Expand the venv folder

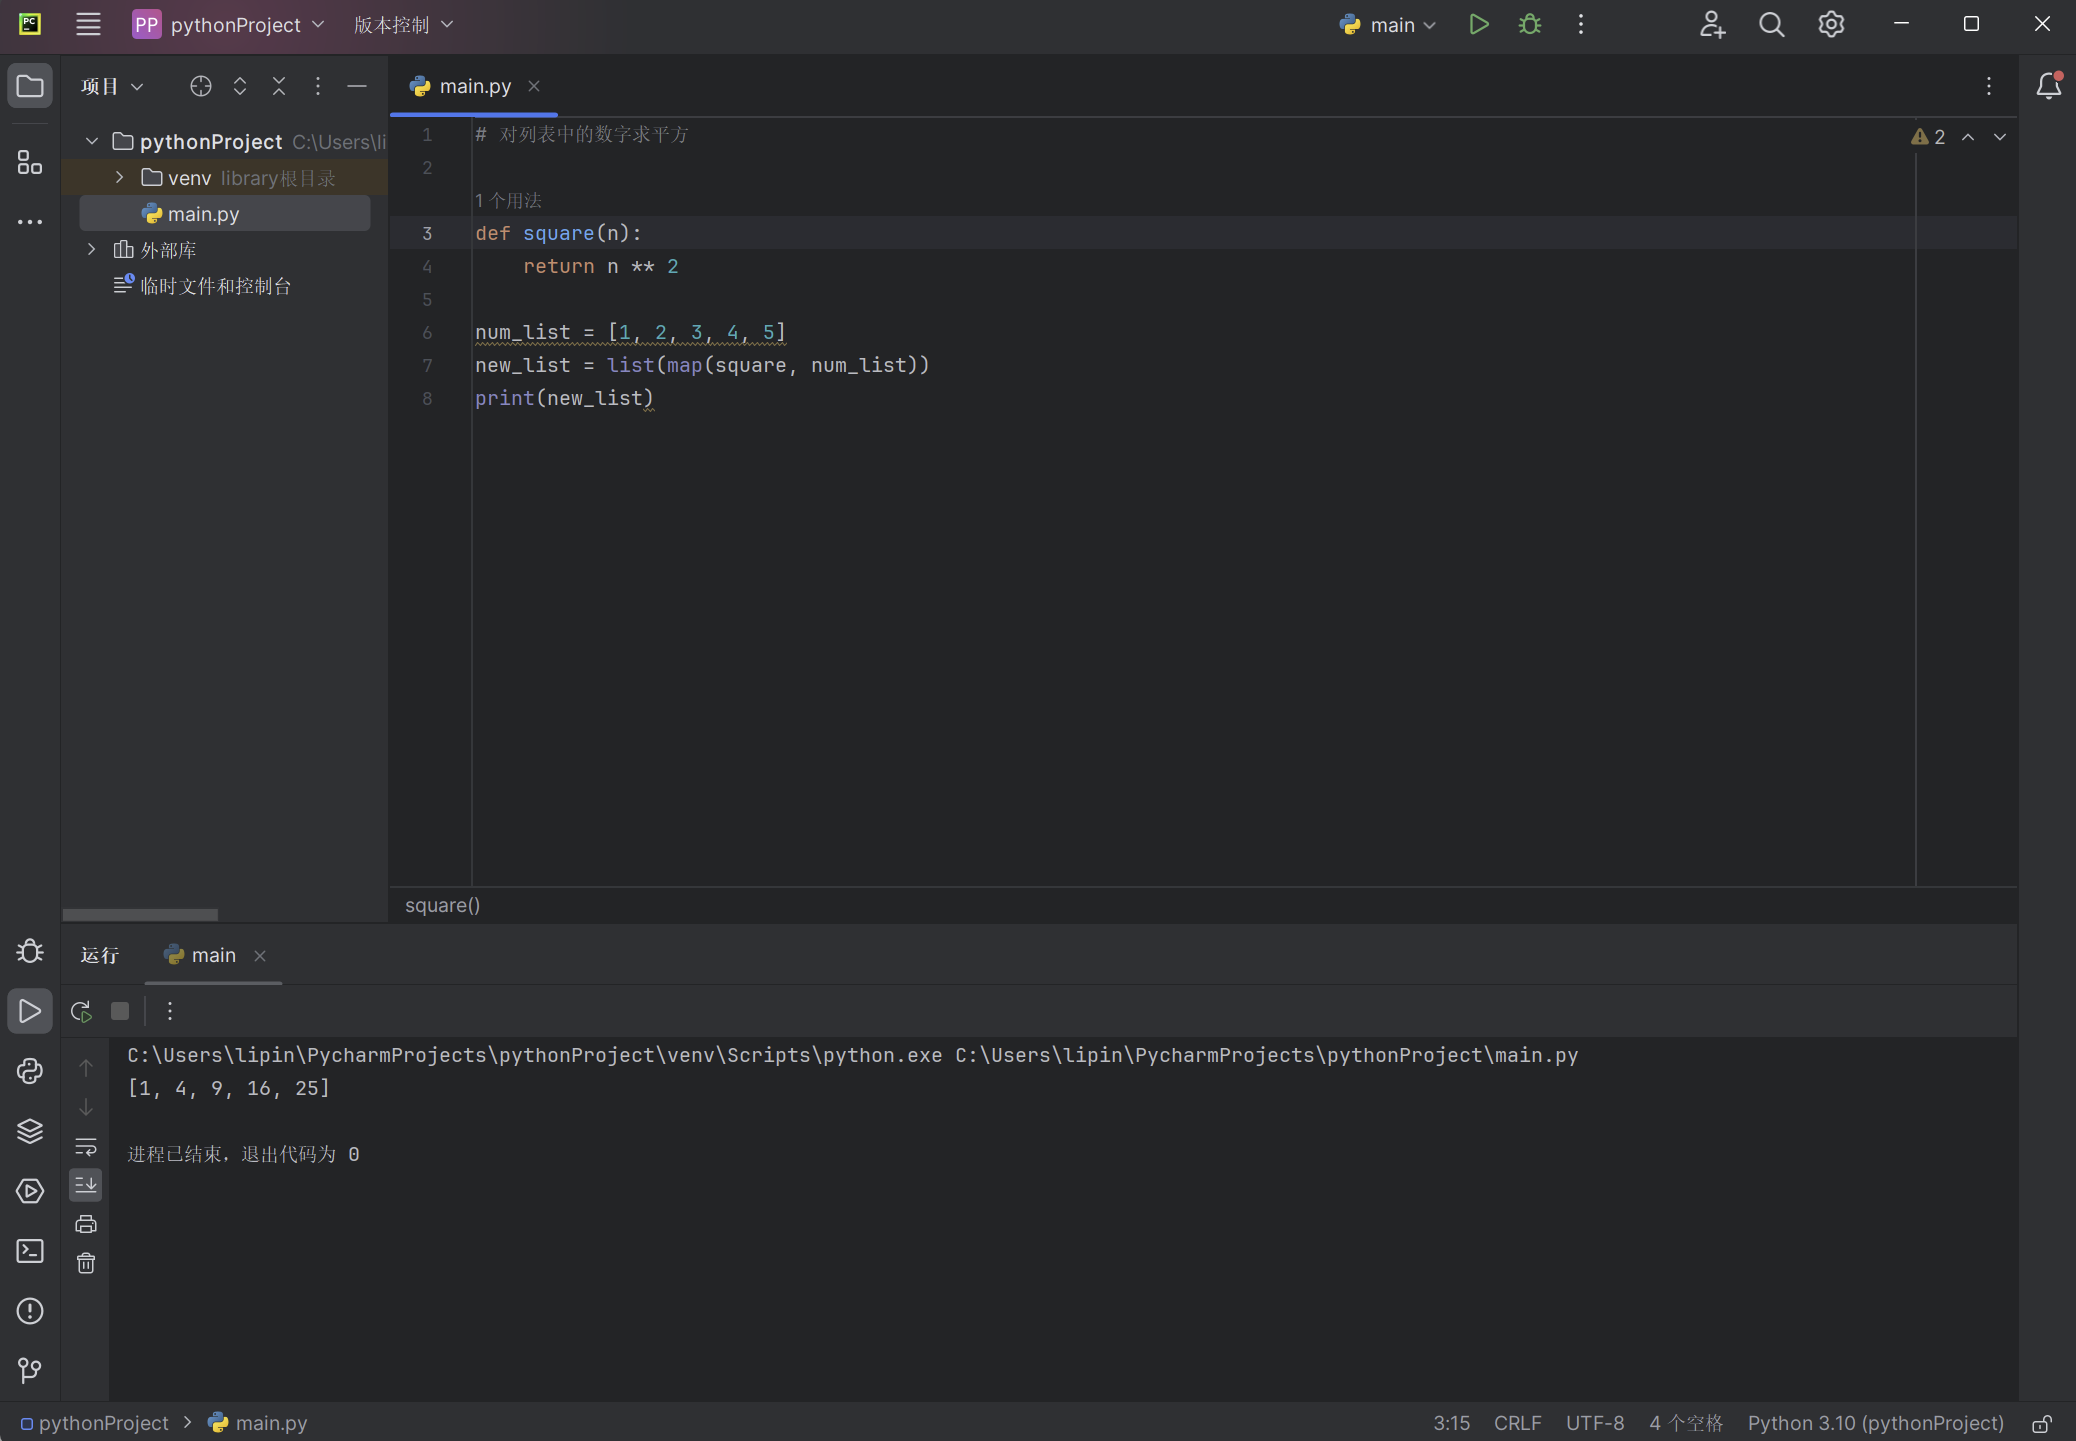click(120, 178)
